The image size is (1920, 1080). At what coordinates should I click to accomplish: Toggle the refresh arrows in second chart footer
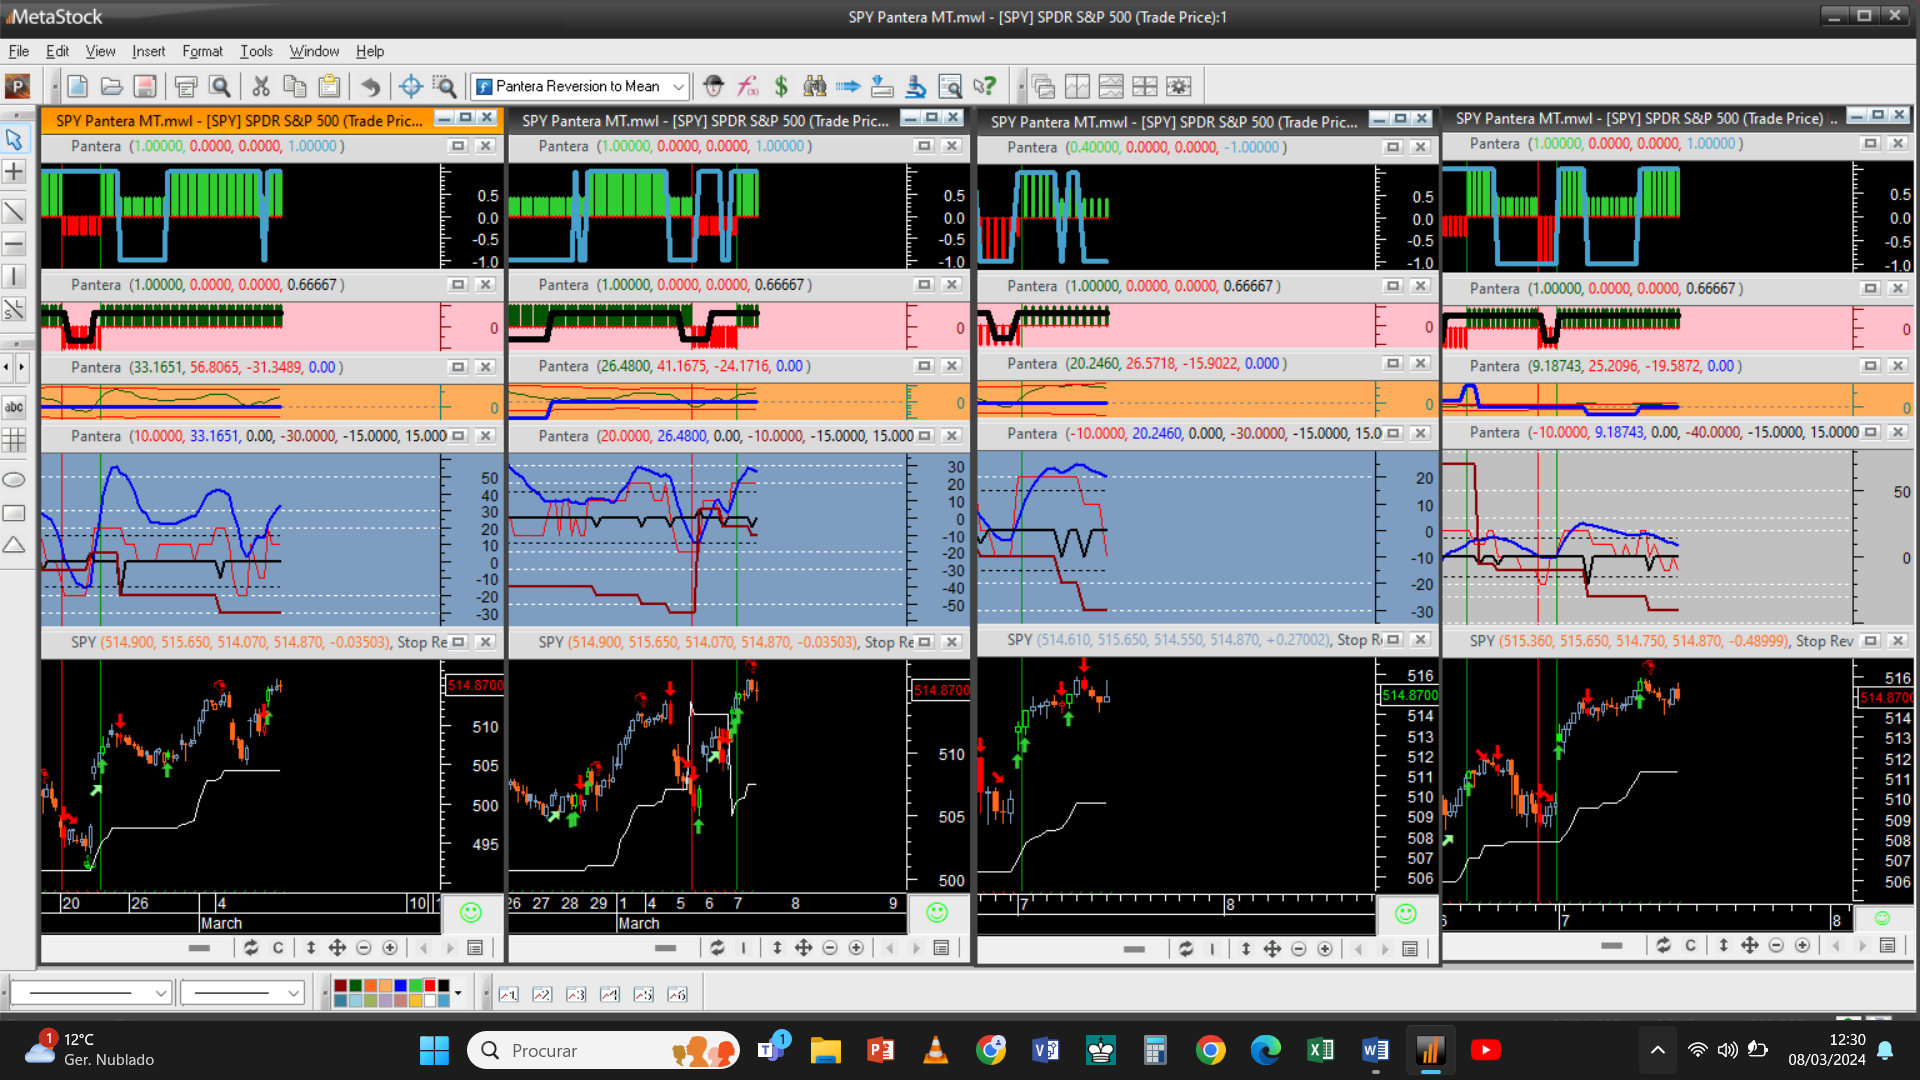717,948
